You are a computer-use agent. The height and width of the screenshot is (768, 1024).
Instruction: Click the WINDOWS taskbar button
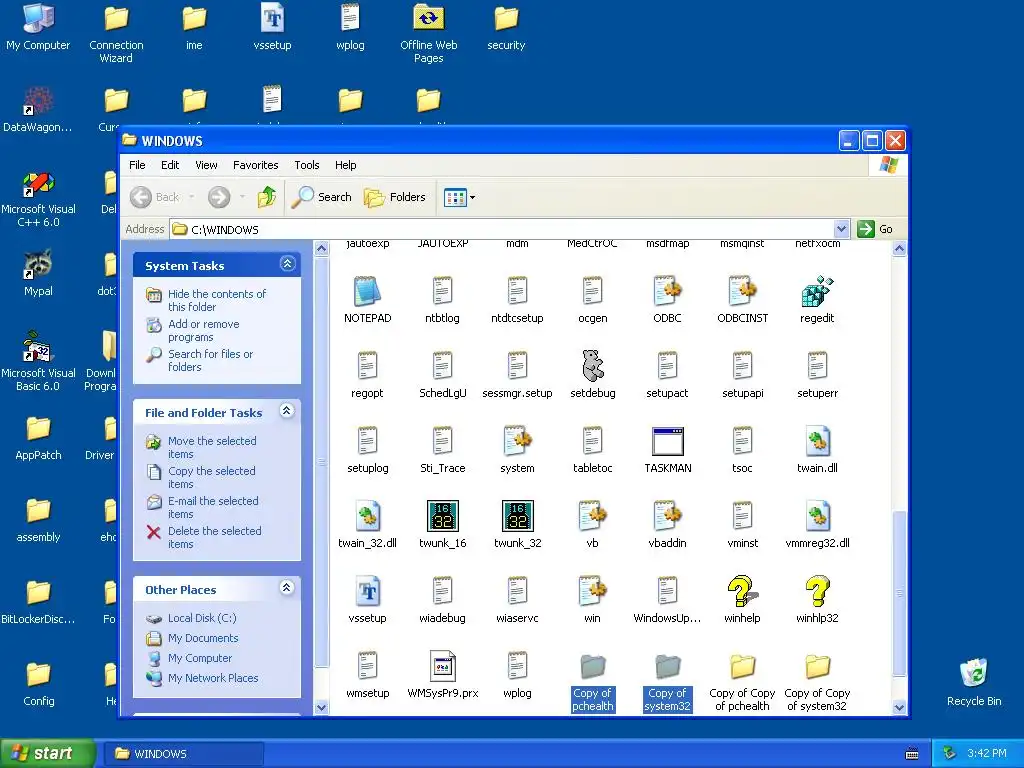click(x=184, y=754)
